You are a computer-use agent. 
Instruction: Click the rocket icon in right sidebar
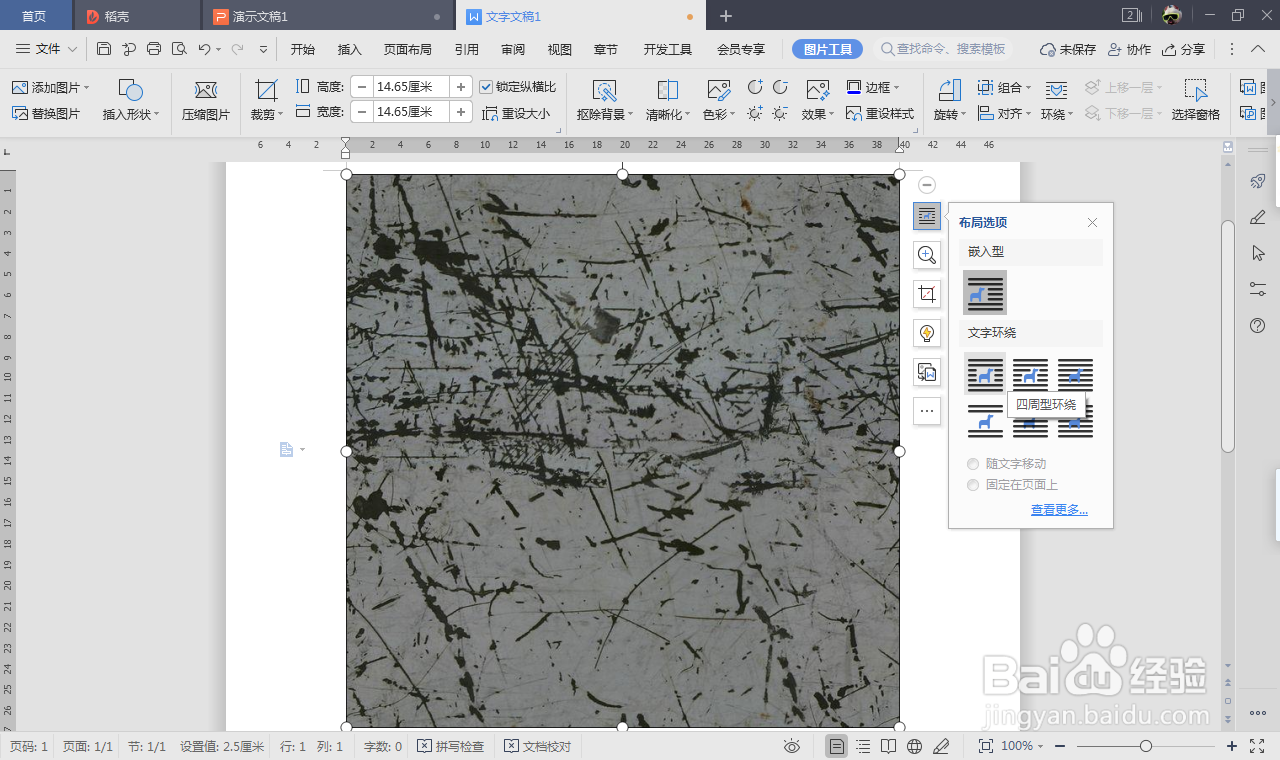1258,181
